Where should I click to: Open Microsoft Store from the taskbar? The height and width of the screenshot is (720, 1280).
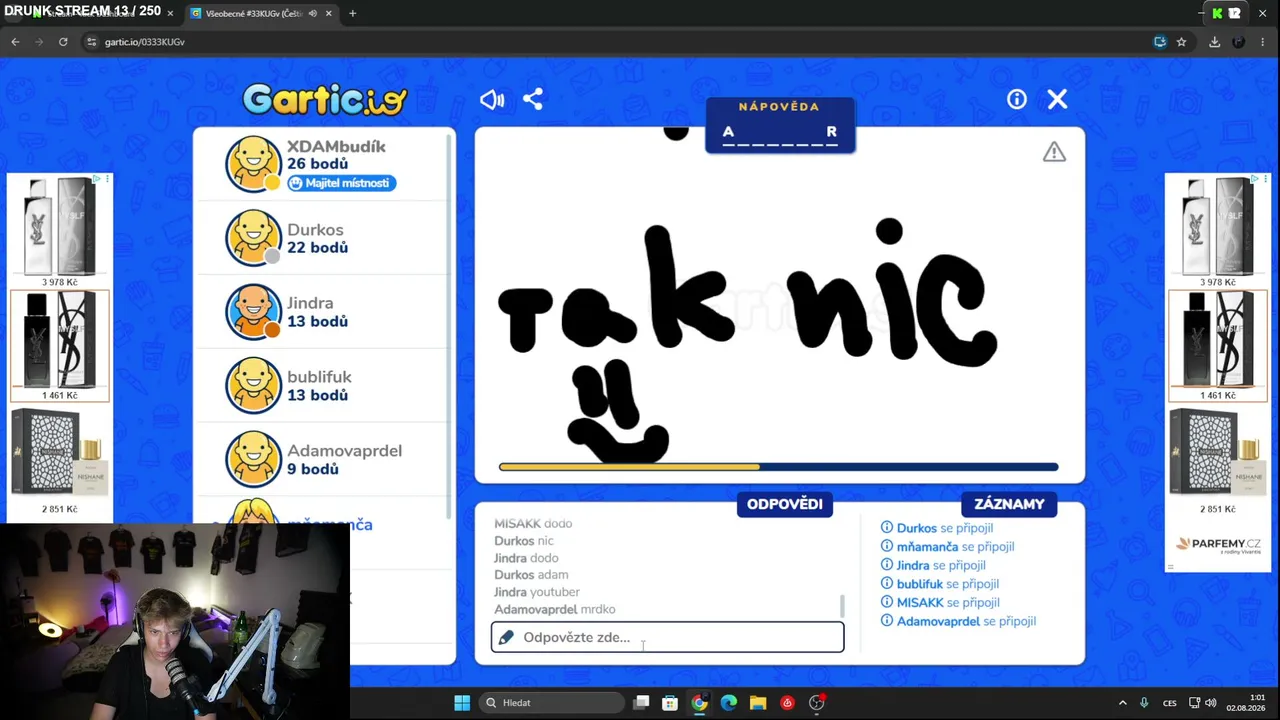[670, 703]
